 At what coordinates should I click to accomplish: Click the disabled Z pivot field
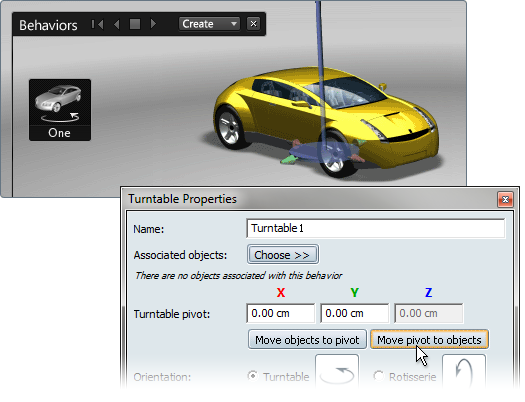point(429,313)
